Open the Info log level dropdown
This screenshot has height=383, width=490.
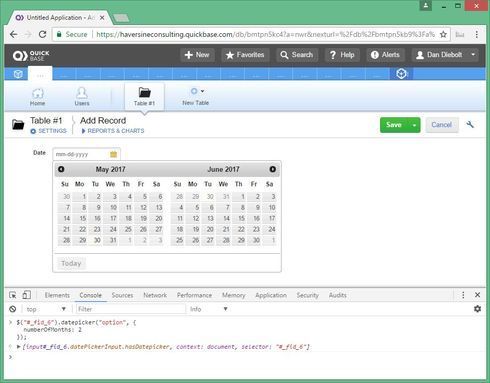tap(208, 309)
